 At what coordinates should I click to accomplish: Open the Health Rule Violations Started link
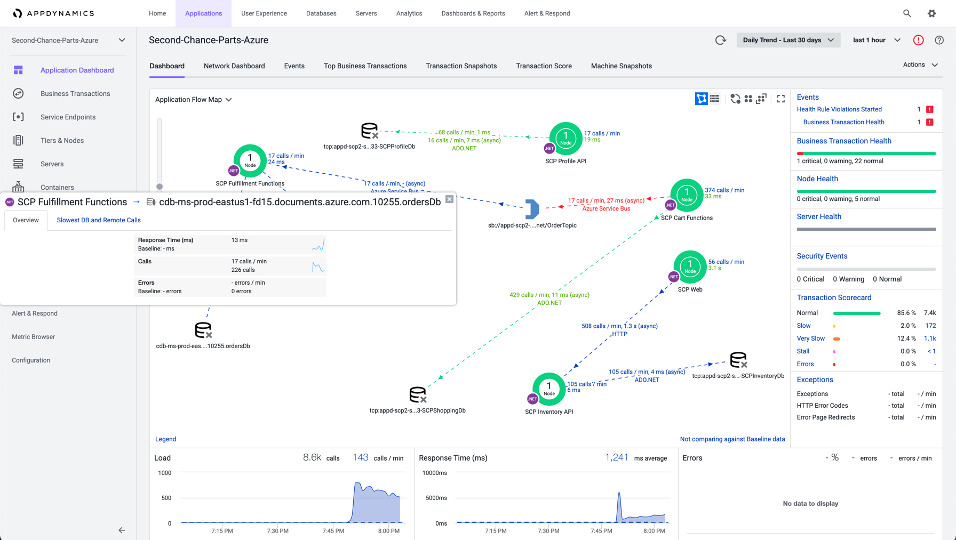[839, 109]
